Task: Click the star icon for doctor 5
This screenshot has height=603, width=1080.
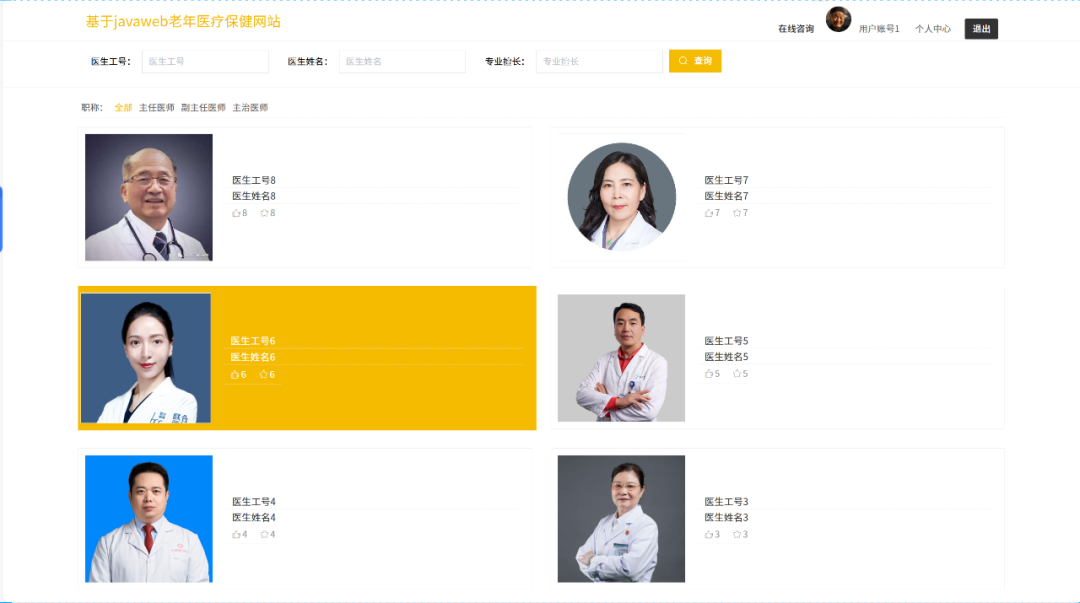Action: click(x=736, y=374)
